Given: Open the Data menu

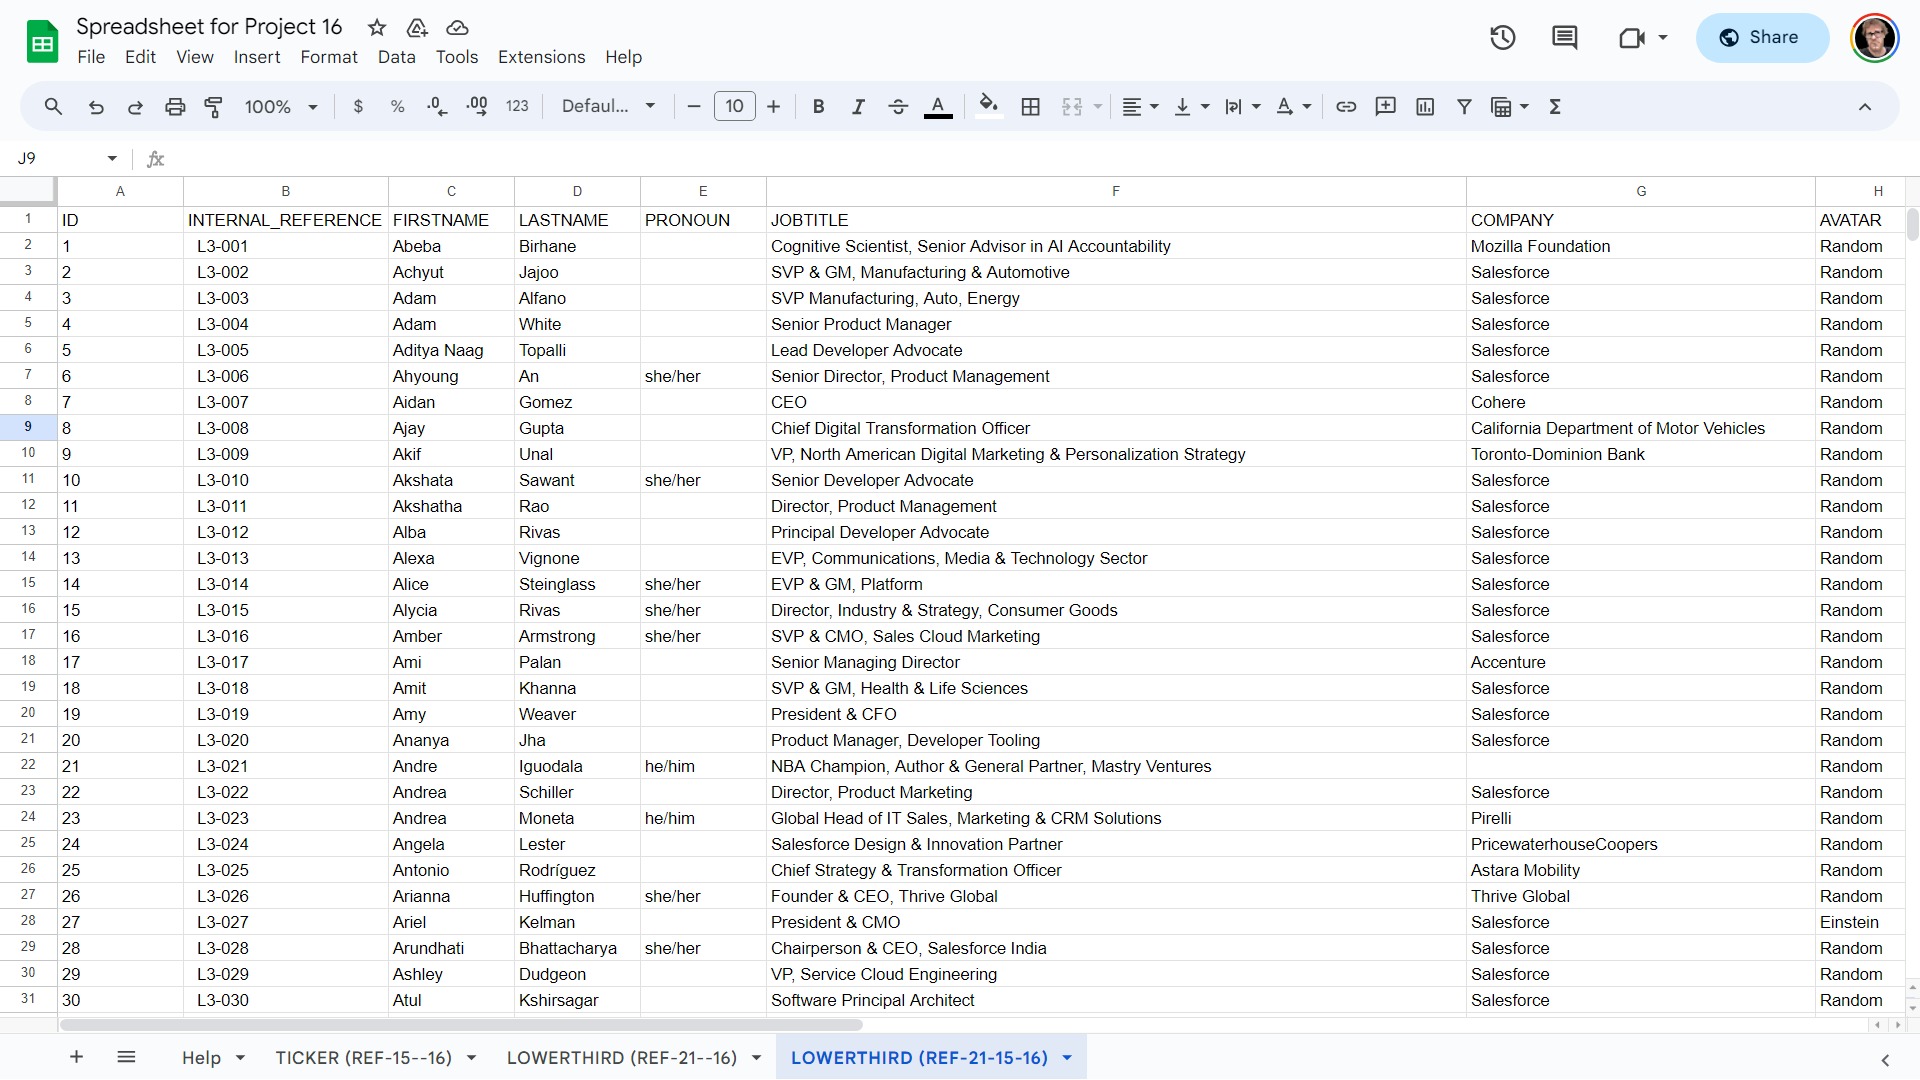Looking at the screenshot, I should [x=396, y=57].
